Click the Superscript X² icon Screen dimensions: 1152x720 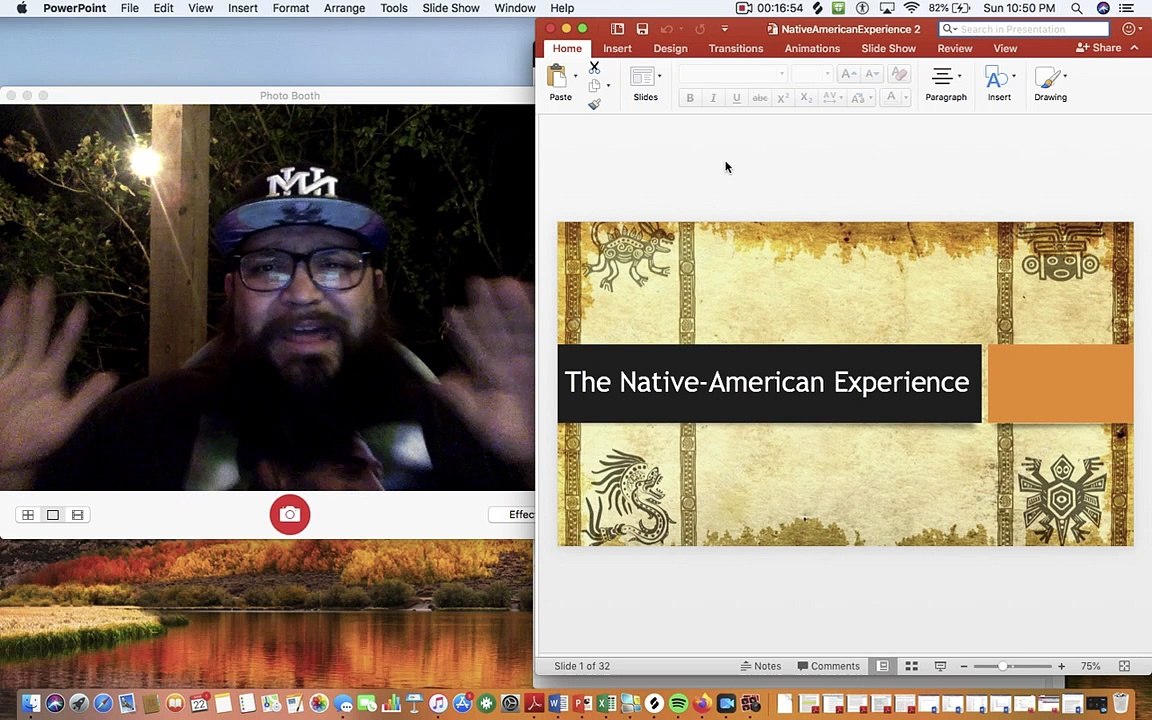[783, 98]
